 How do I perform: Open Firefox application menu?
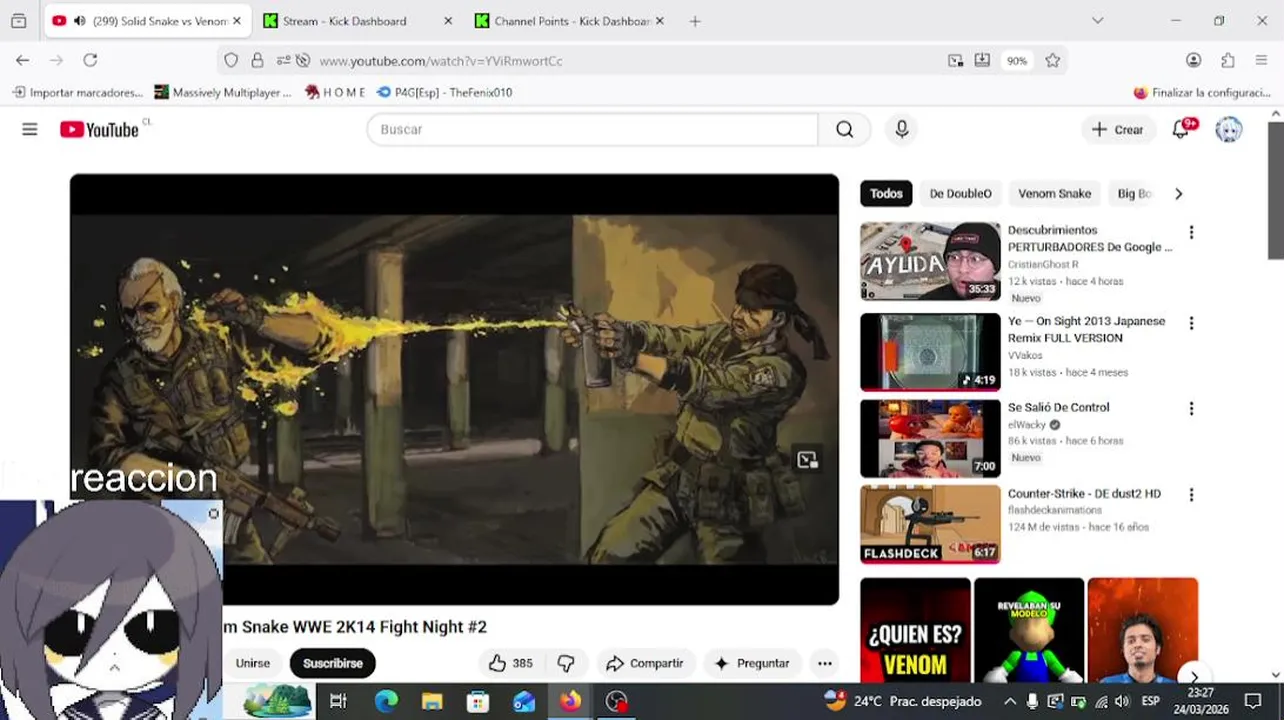pyautogui.click(x=1261, y=60)
